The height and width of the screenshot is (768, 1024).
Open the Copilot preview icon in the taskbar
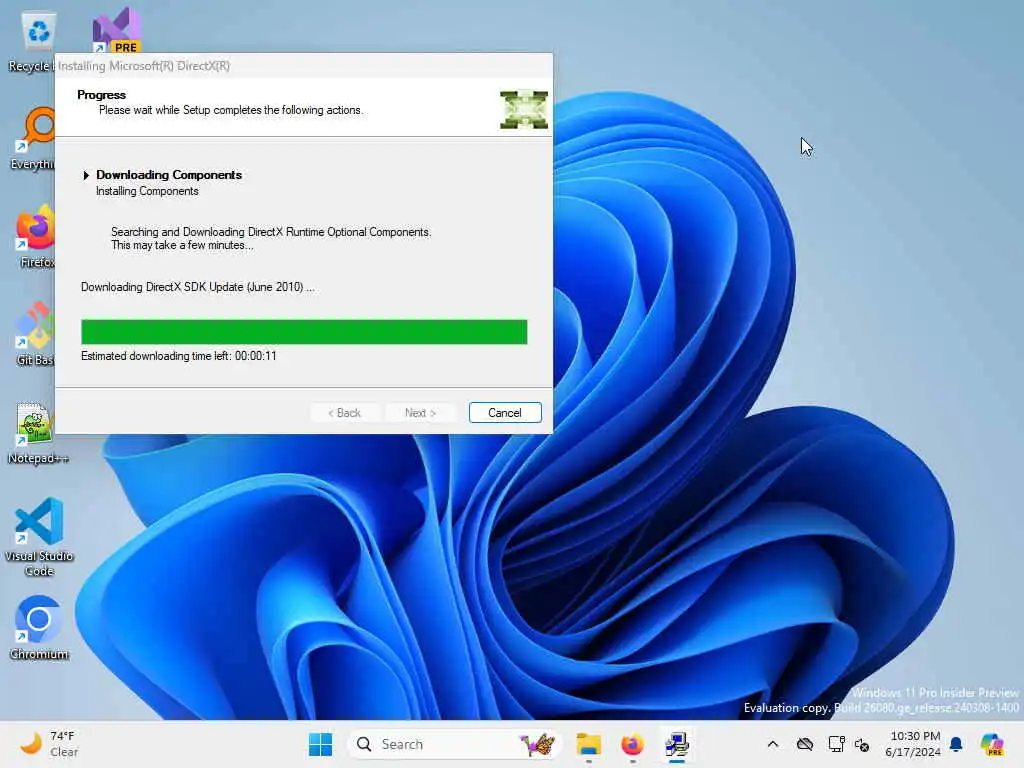tap(992, 744)
